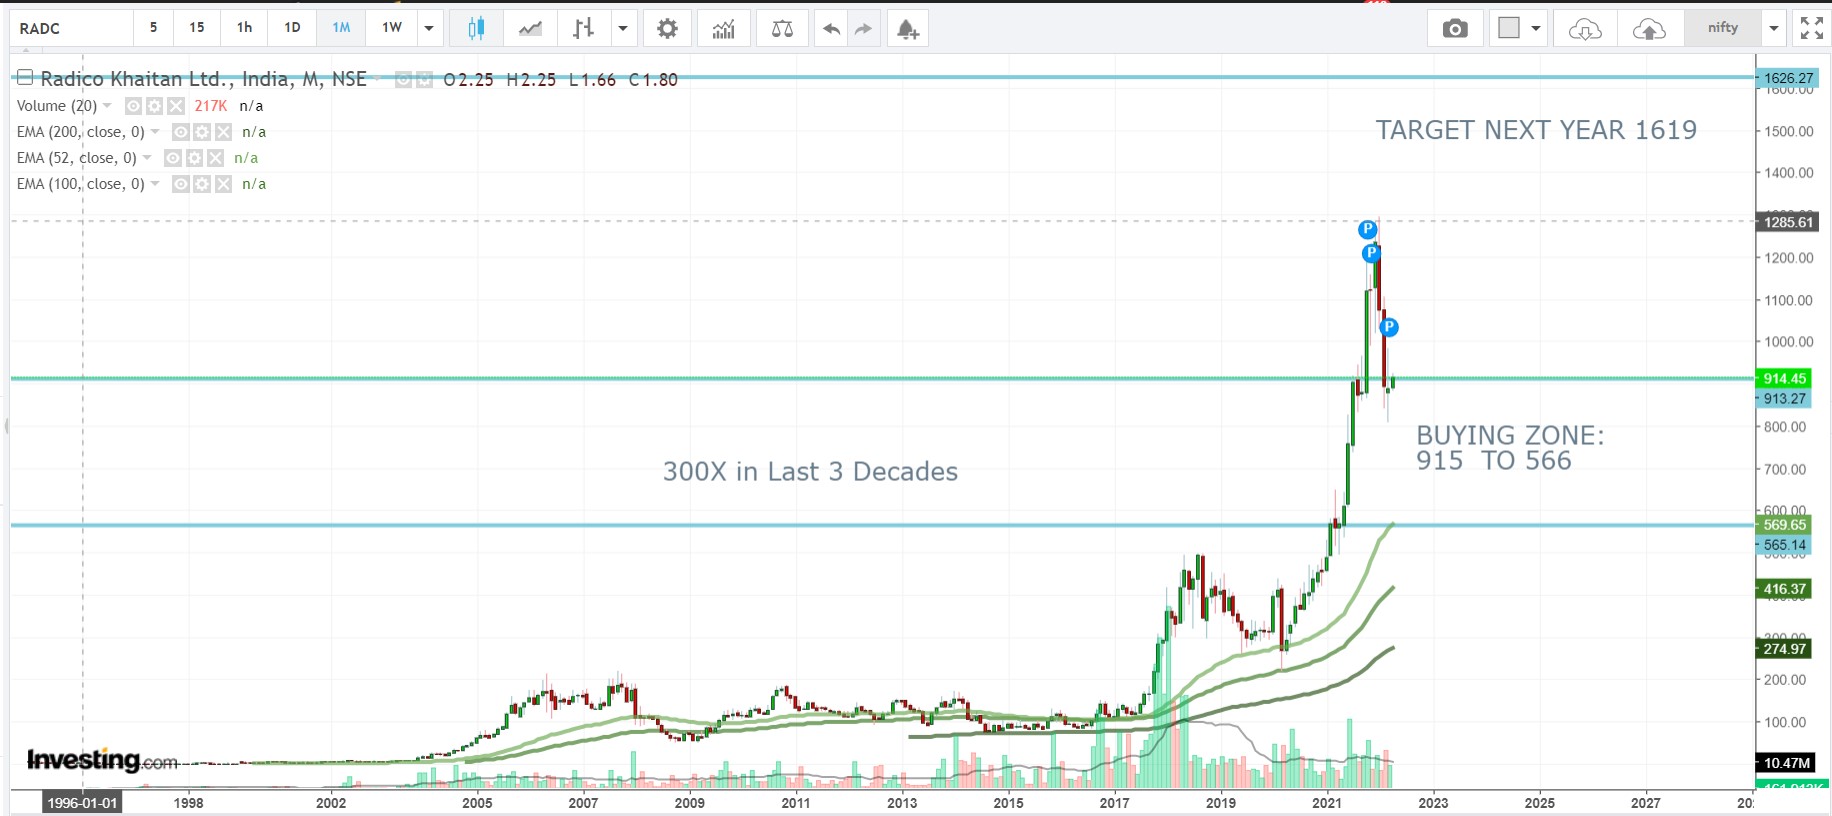Open the indicators chart icon
The height and width of the screenshot is (816, 1832).
724,28
